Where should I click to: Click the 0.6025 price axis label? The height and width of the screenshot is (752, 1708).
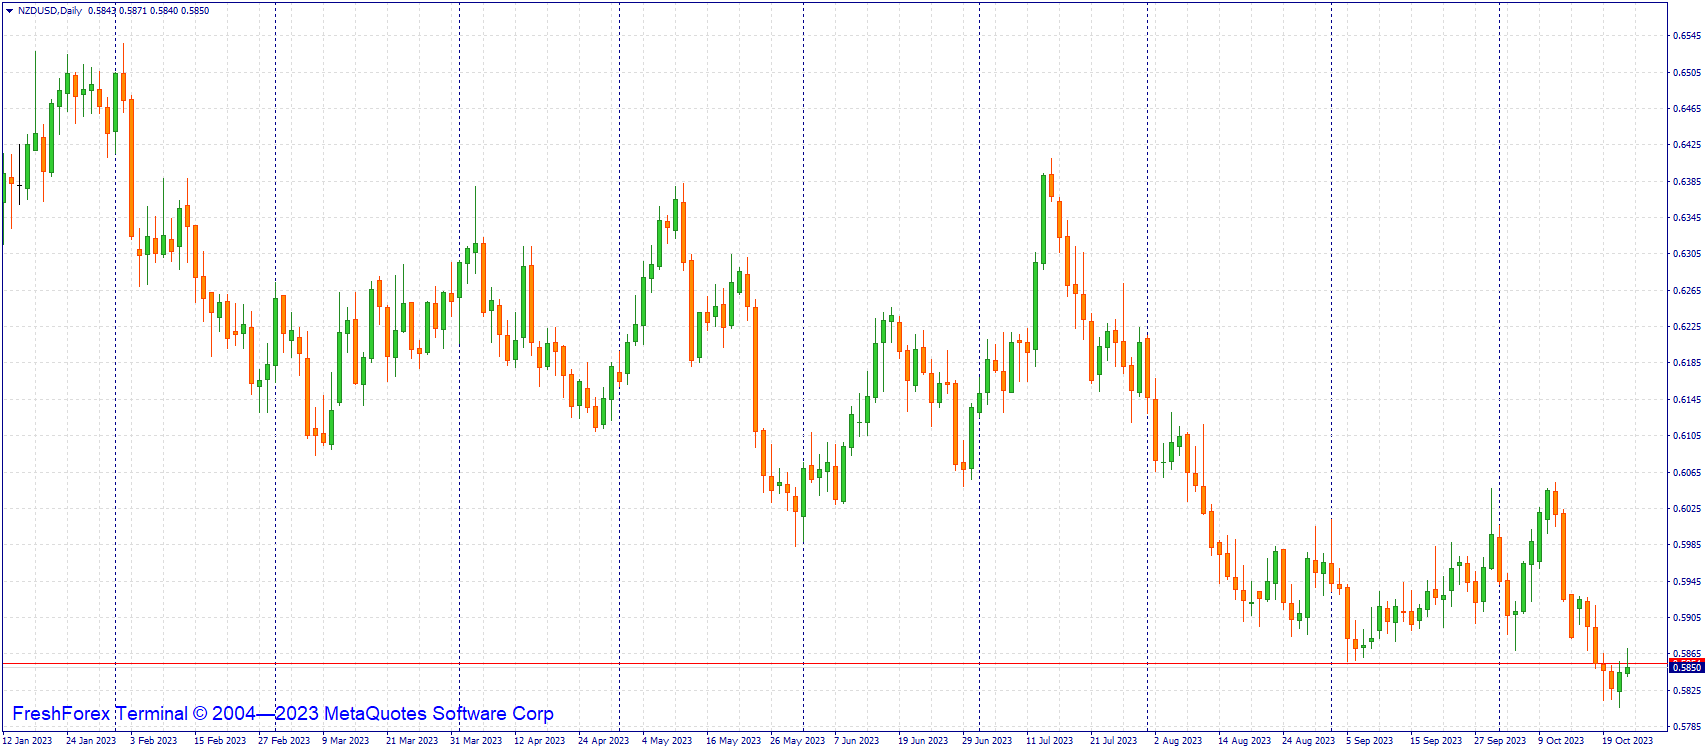pos(1688,508)
